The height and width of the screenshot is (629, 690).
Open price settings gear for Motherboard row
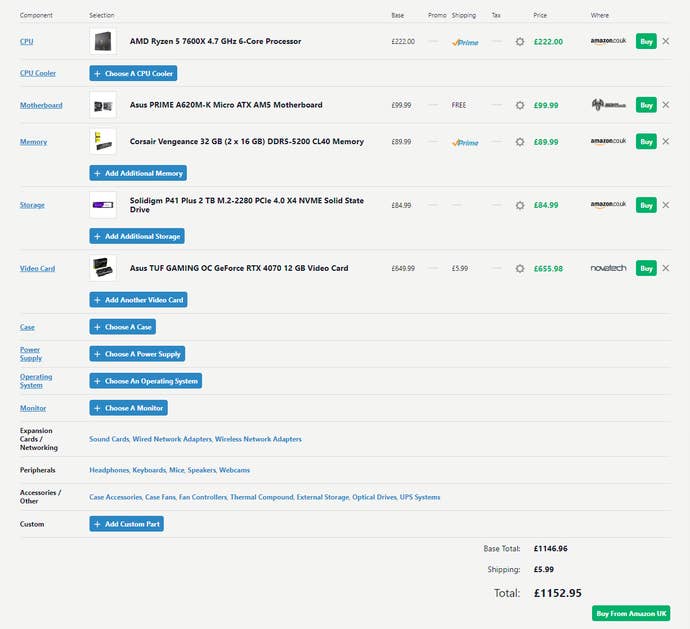(520, 105)
